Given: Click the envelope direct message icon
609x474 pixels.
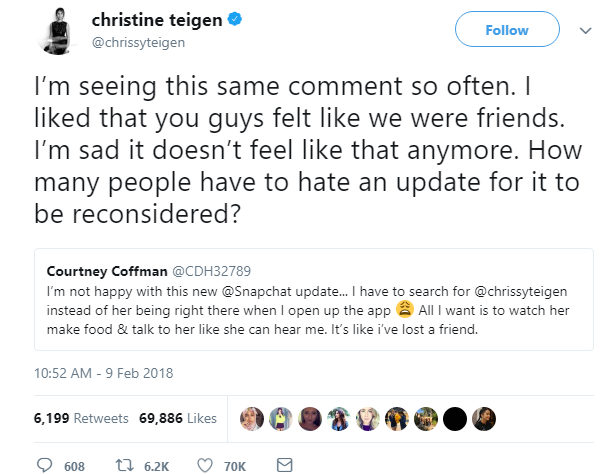Looking at the screenshot, I should [x=284, y=465].
